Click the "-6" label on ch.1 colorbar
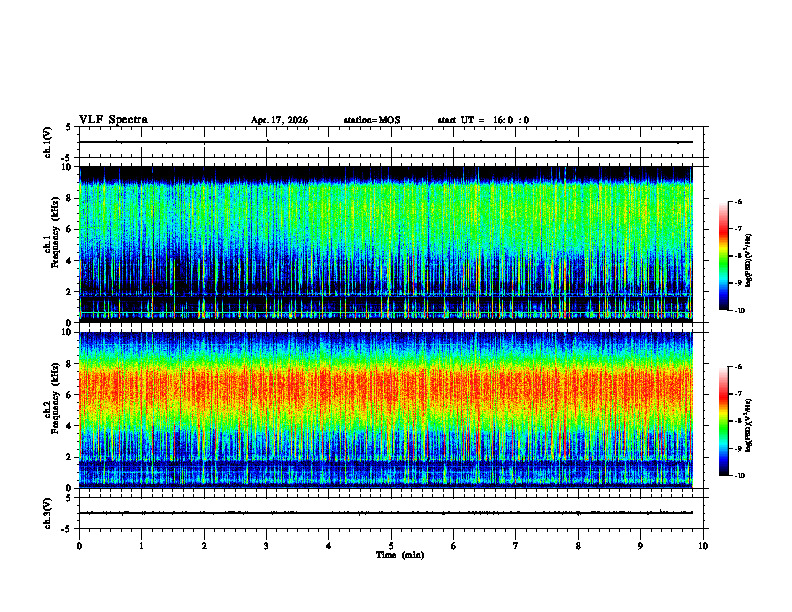This screenshot has width=792, height=612. [738, 201]
